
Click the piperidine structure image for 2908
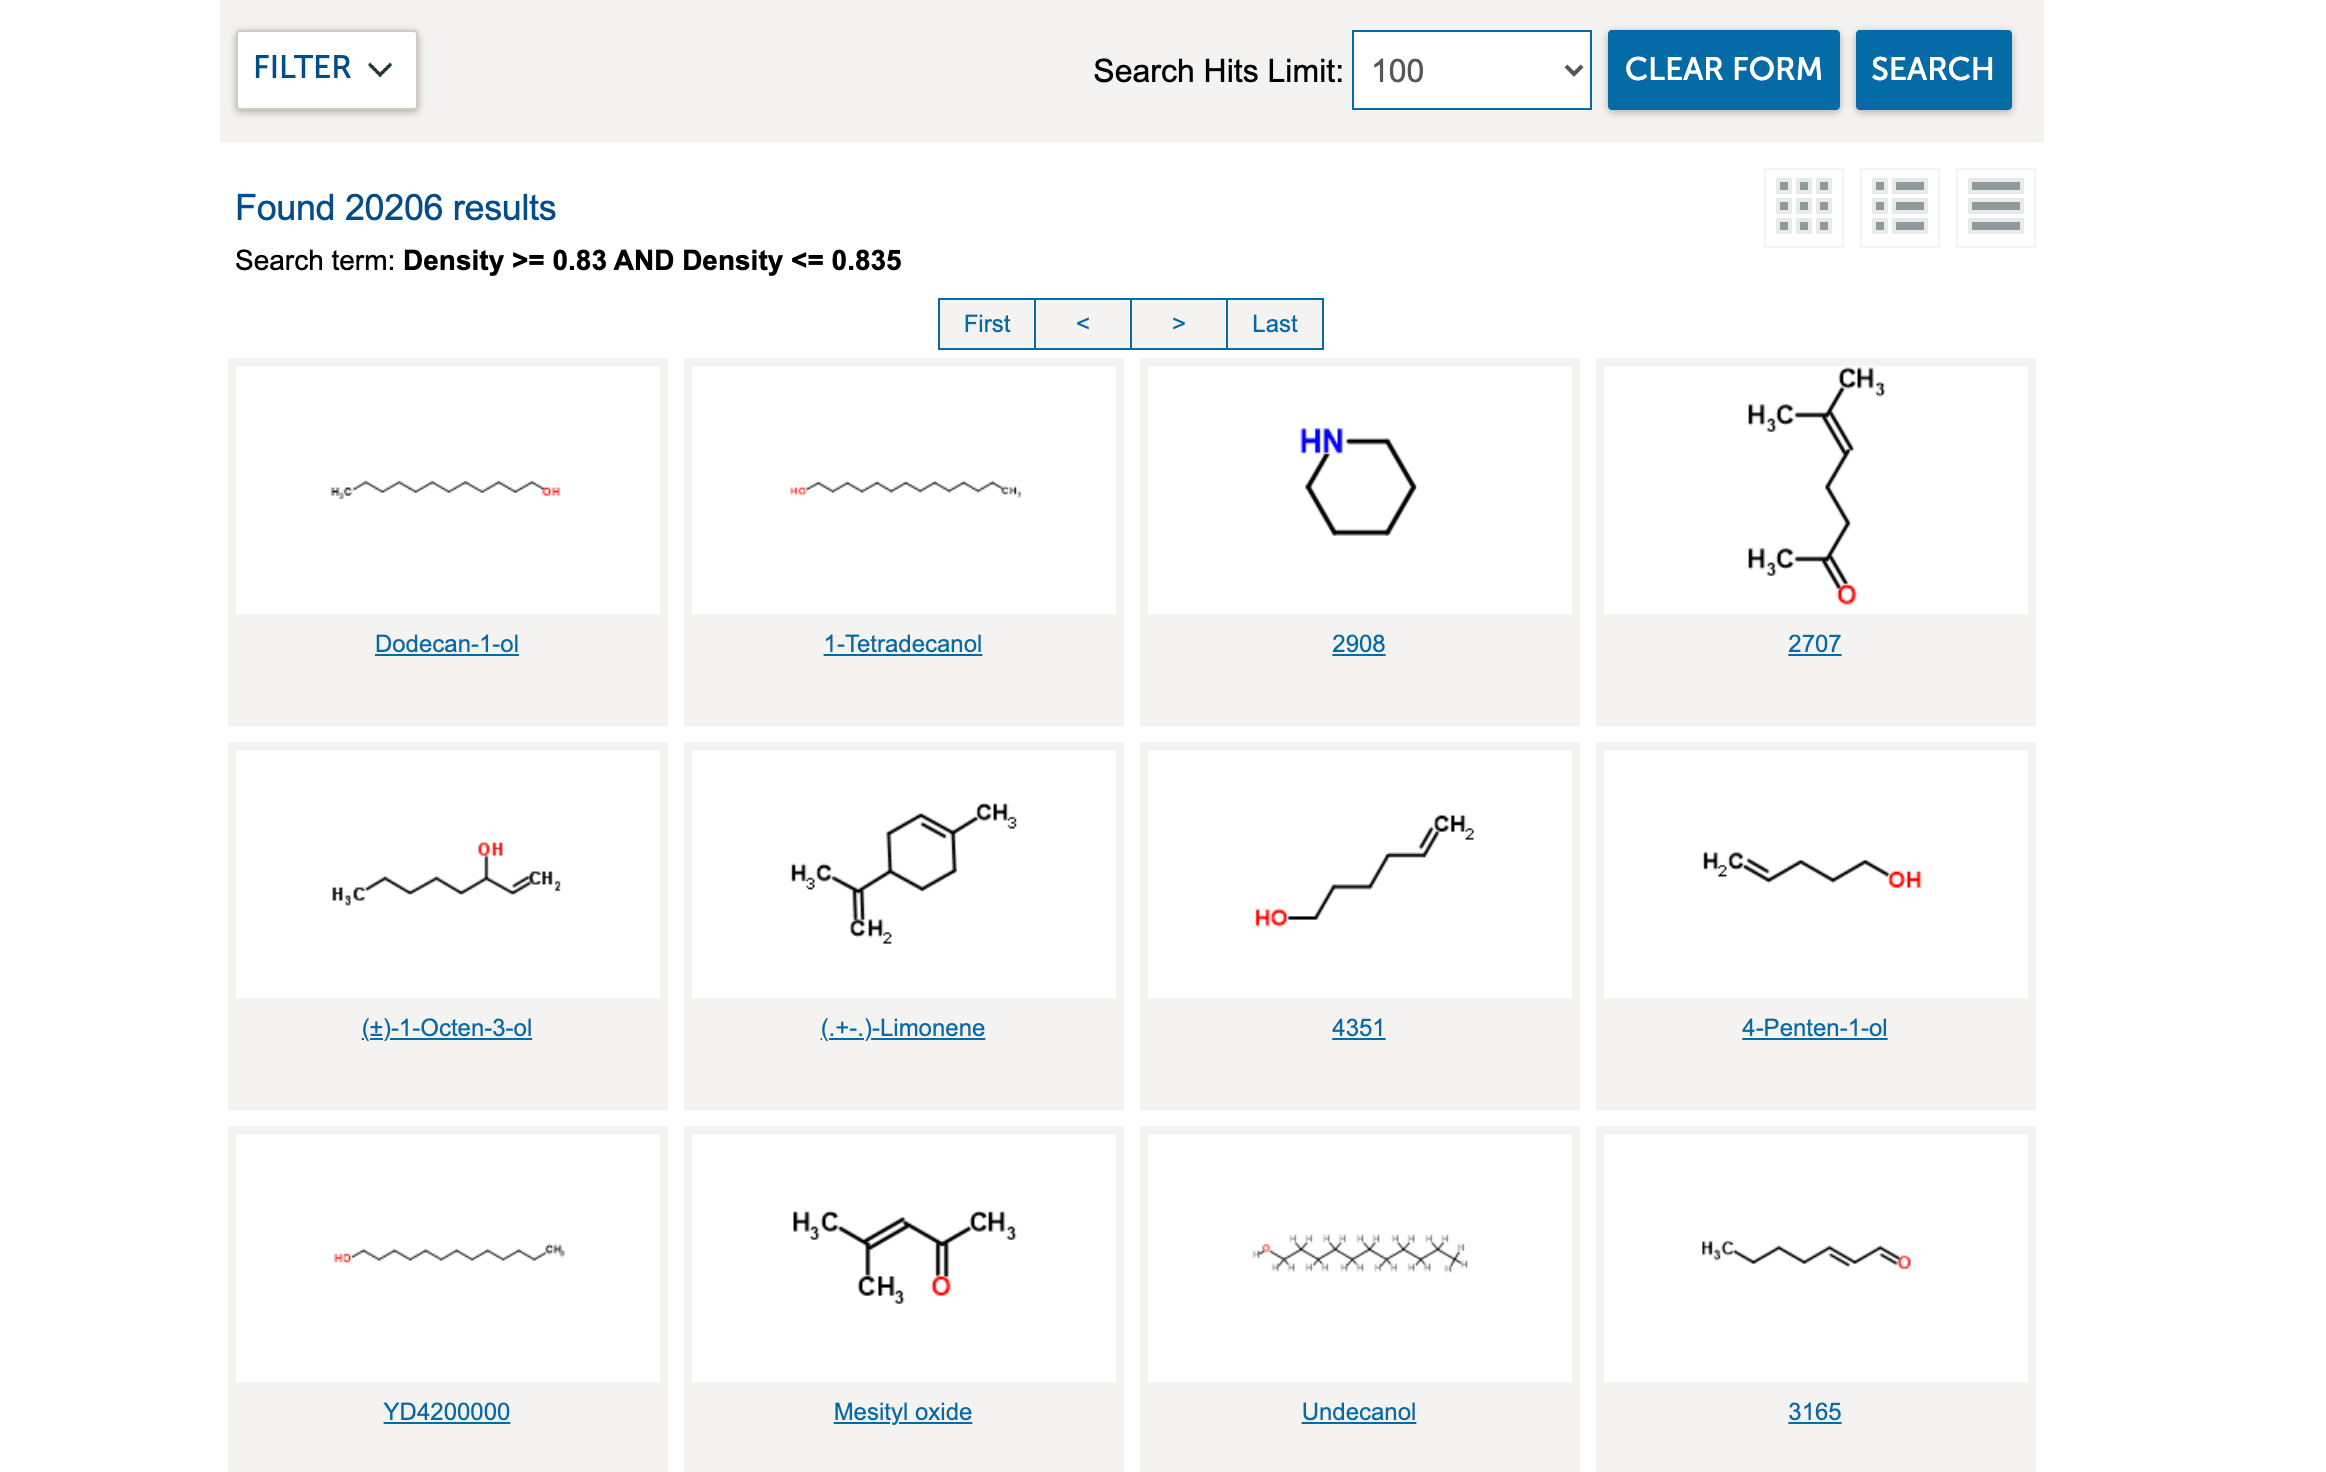(x=1360, y=490)
